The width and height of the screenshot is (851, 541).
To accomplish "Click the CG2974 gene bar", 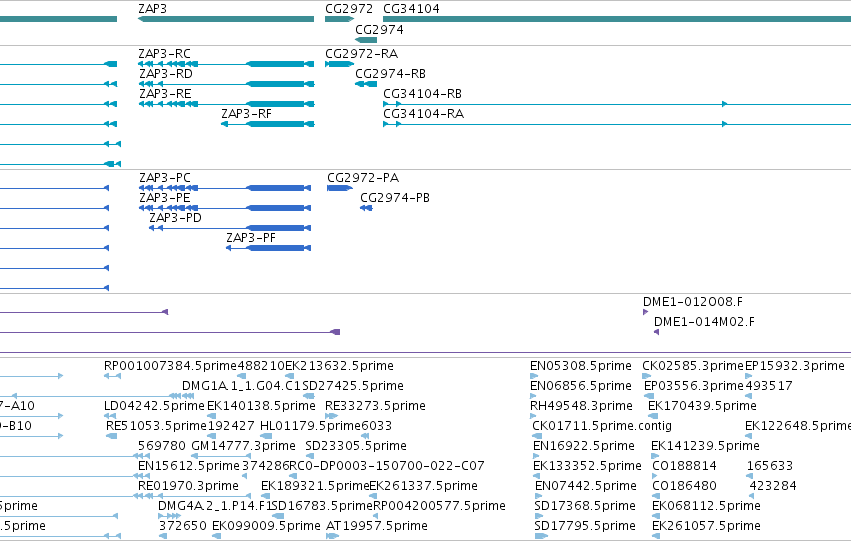I will click(x=366, y=40).
